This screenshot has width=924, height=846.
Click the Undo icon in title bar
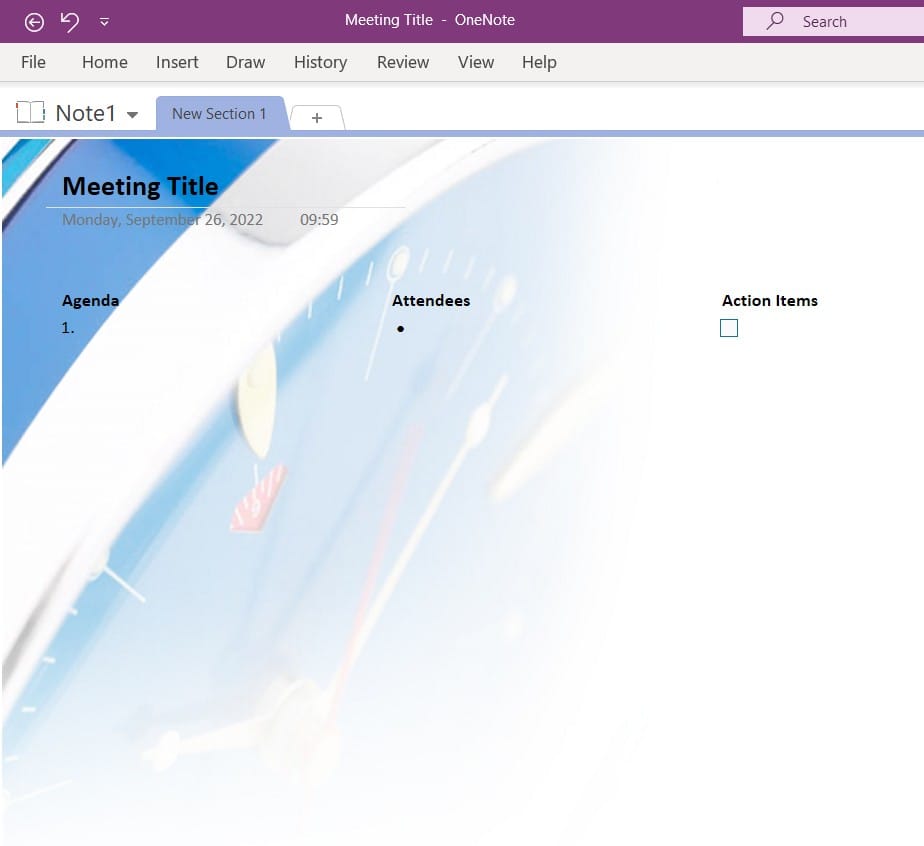pos(69,21)
